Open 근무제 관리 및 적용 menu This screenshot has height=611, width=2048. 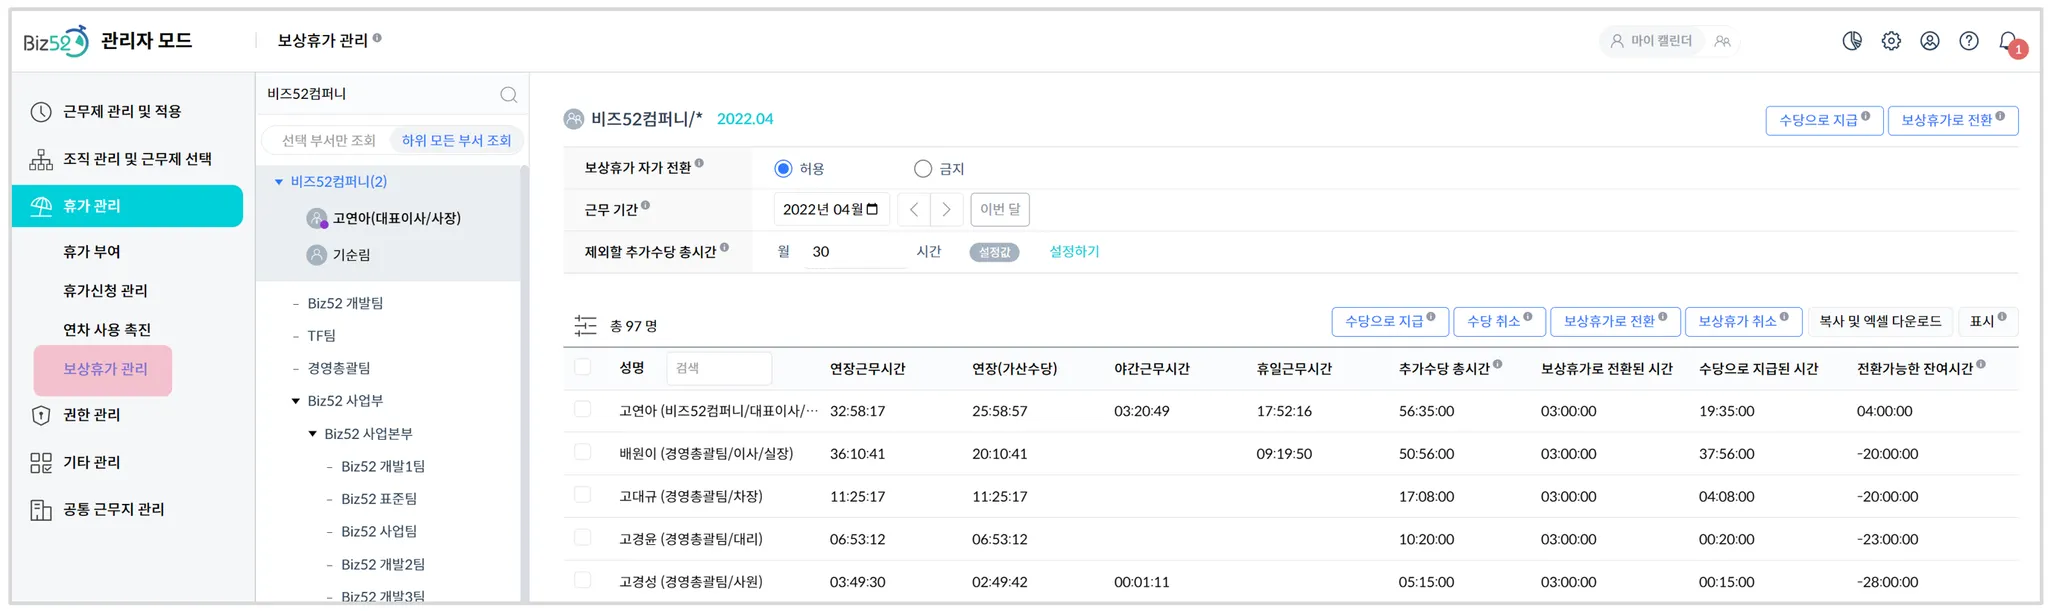122,112
